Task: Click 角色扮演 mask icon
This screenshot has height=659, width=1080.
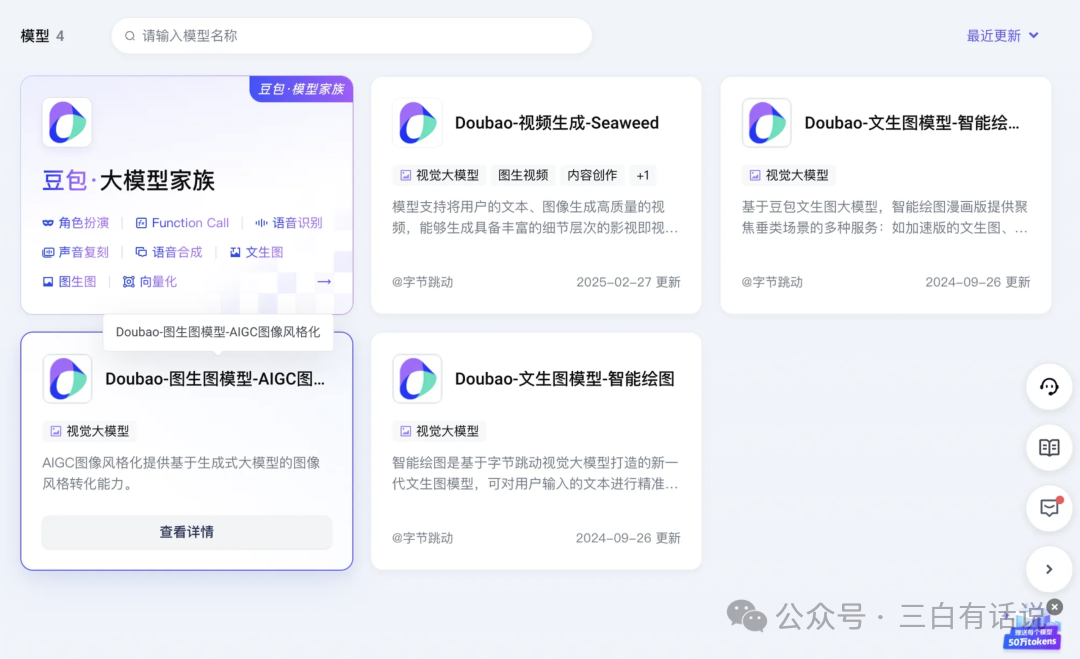Action: (x=48, y=223)
